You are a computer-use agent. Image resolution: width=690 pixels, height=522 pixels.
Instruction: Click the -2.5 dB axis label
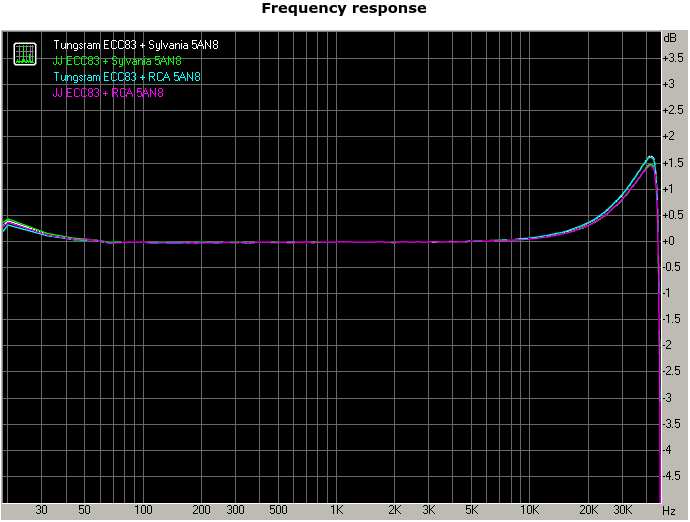pos(673,371)
